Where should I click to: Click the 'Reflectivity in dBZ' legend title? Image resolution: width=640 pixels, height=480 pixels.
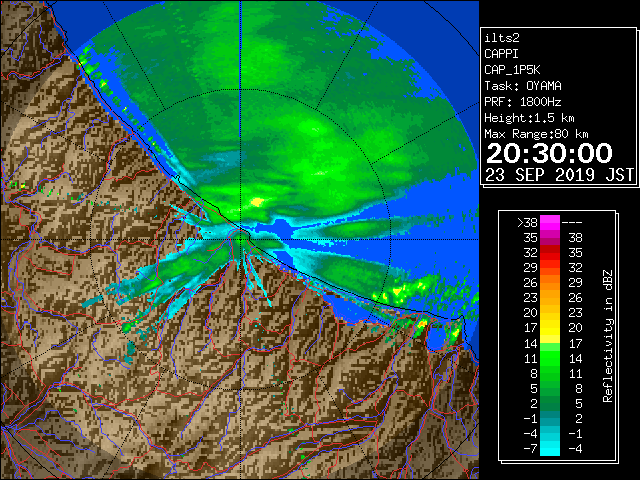pos(608,336)
